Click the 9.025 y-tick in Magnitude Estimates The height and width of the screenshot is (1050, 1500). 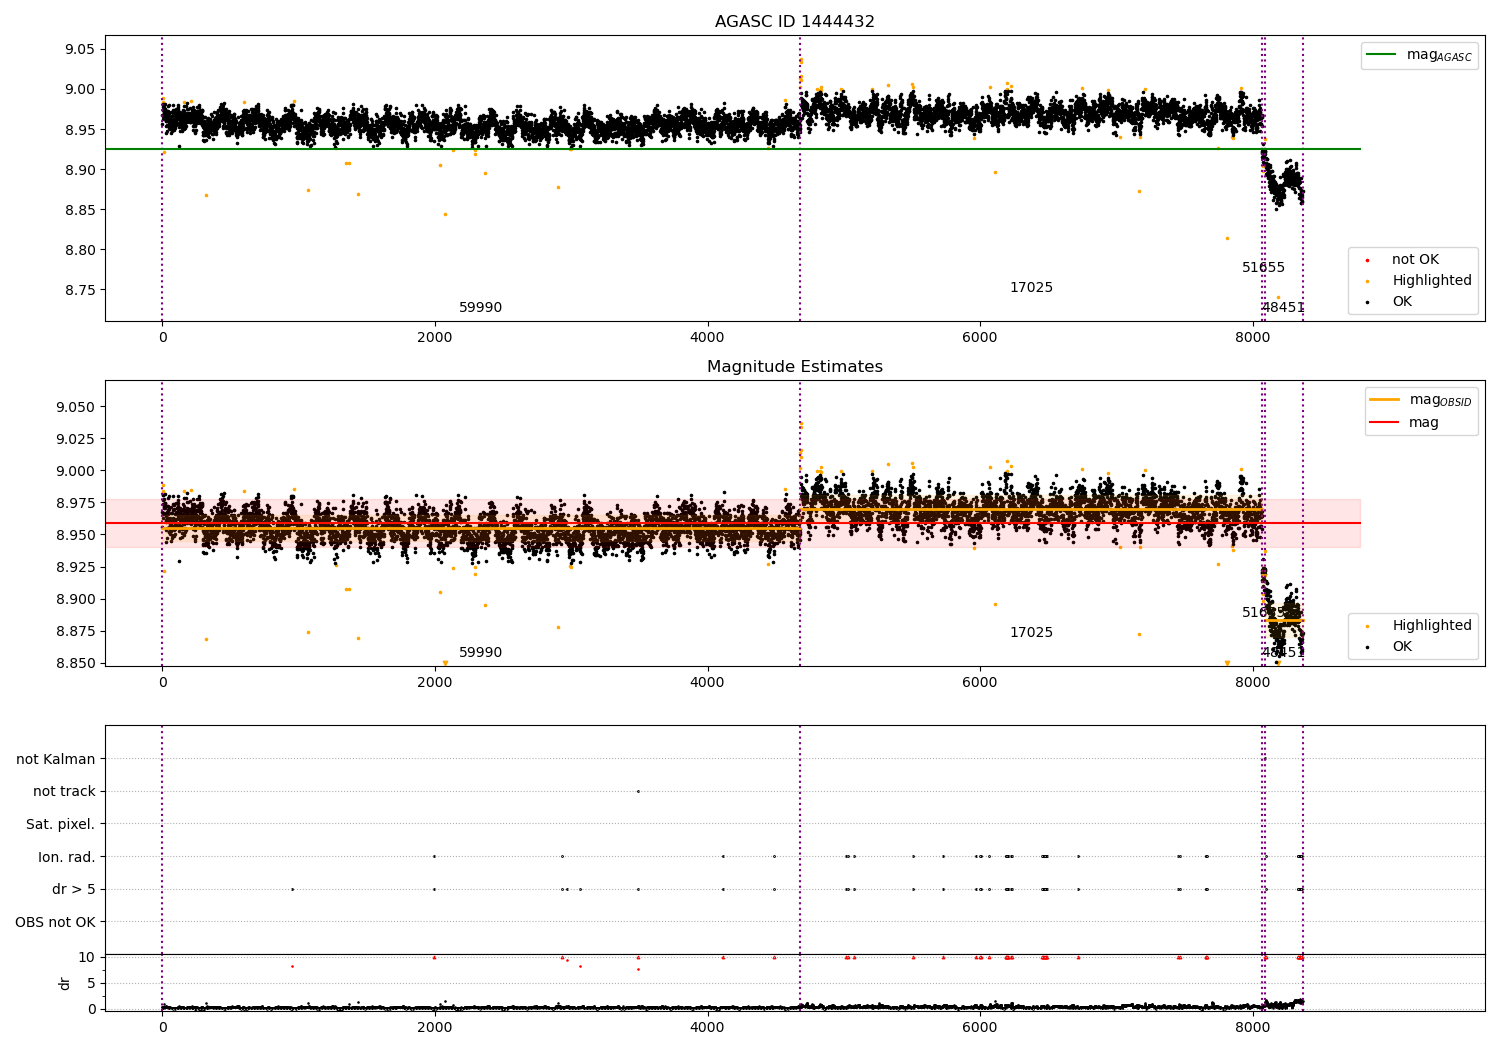click(75, 439)
